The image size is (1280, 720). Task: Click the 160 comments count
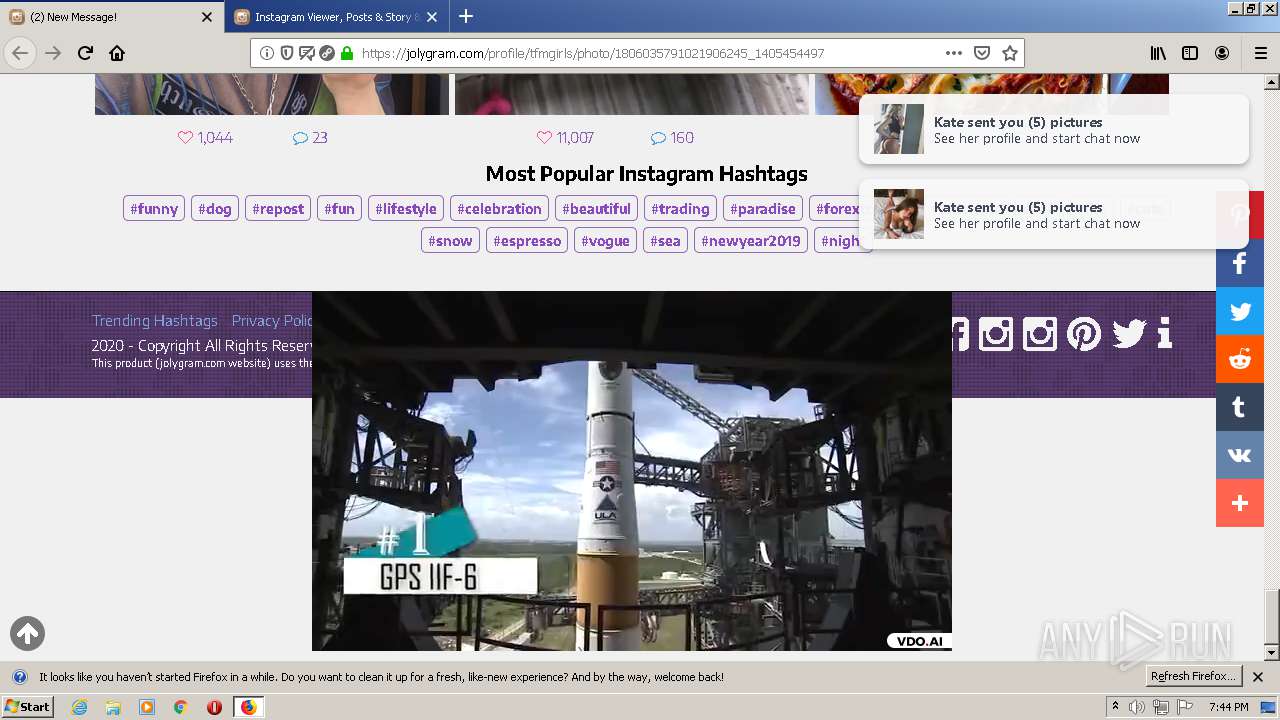[x=672, y=138]
